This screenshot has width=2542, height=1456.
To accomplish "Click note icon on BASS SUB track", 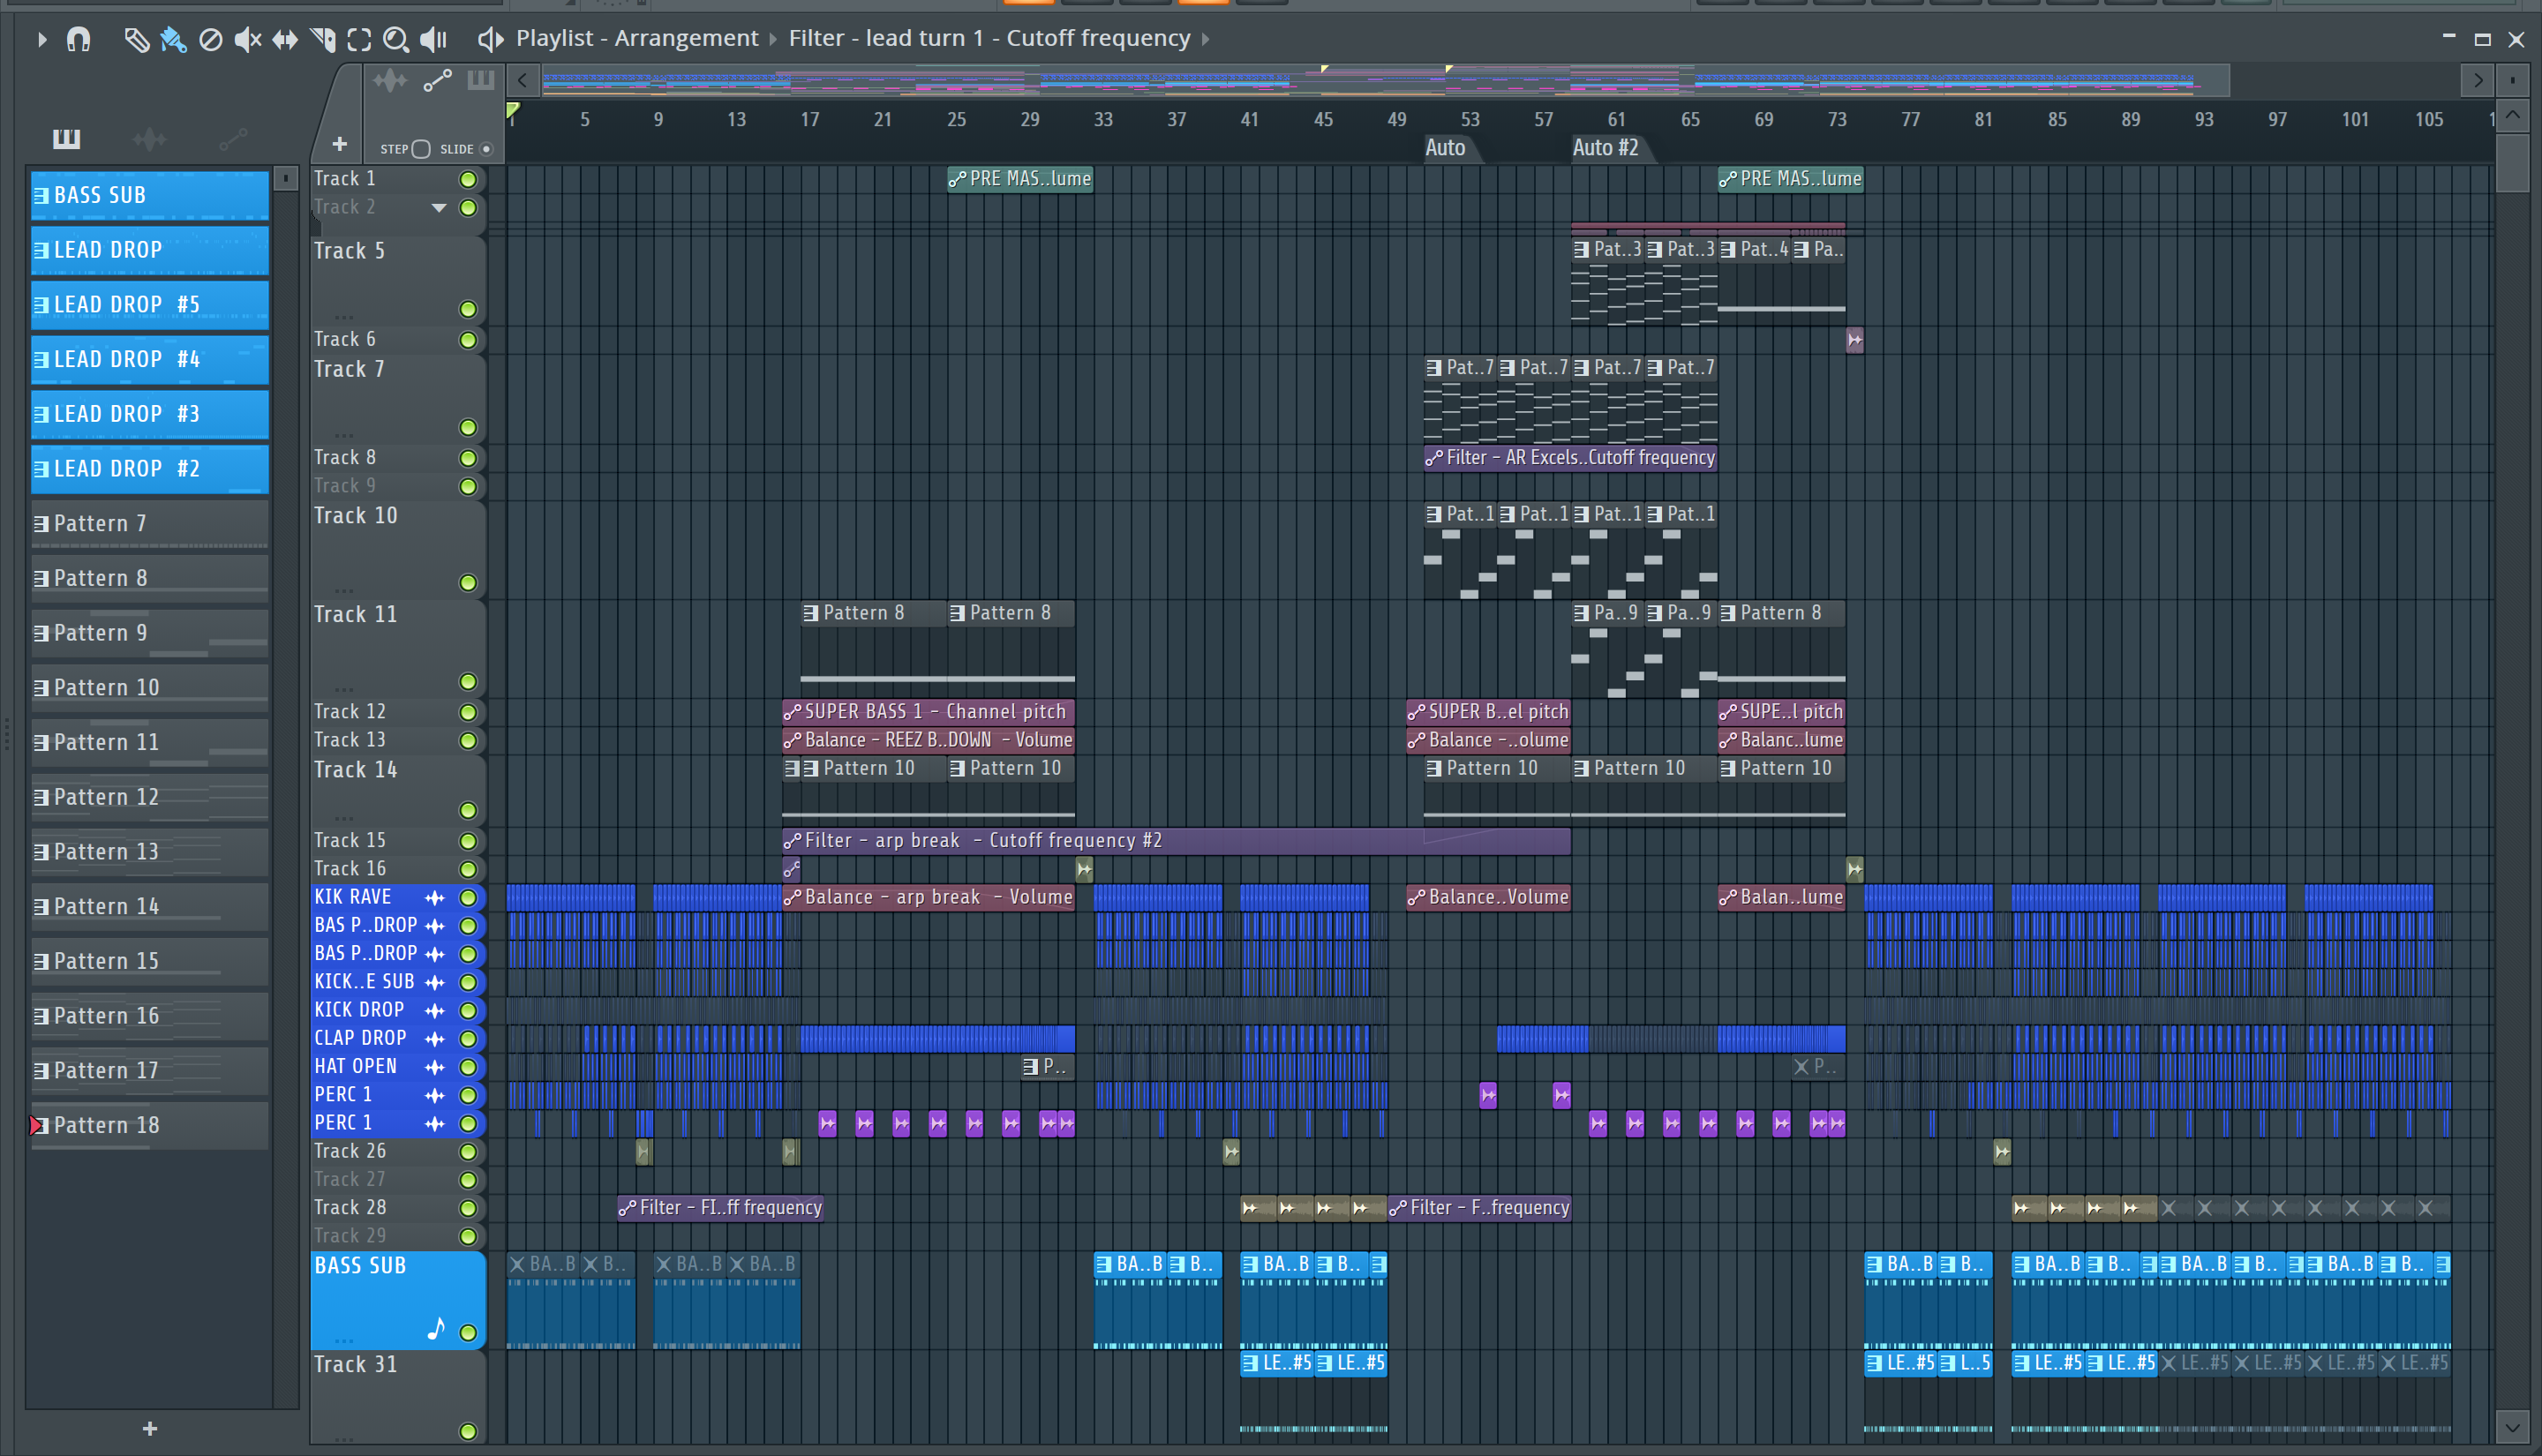I will pyautogui.click(x=436, y=1329).
